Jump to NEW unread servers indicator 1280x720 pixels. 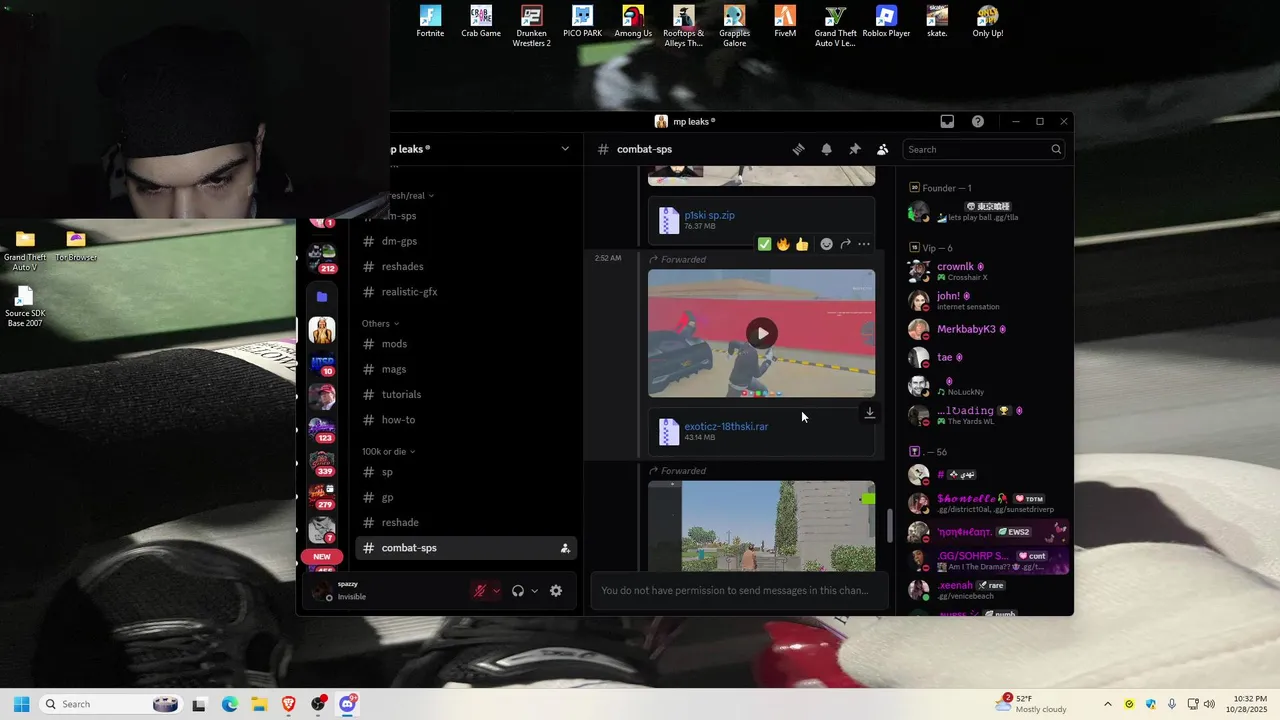click(x=322, y=557)
